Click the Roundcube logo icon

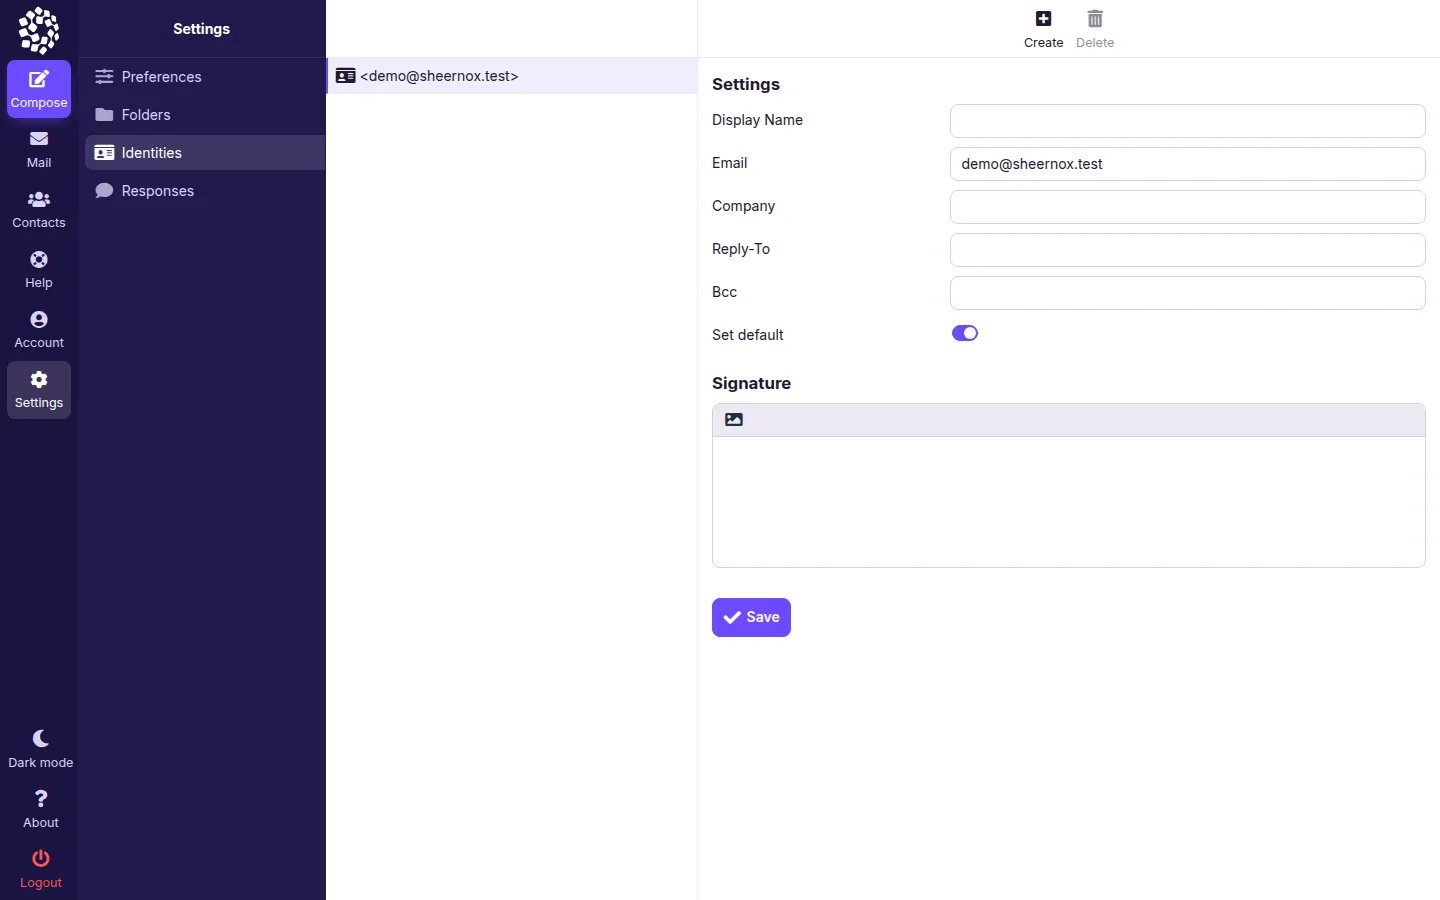[x=39, y=30]
